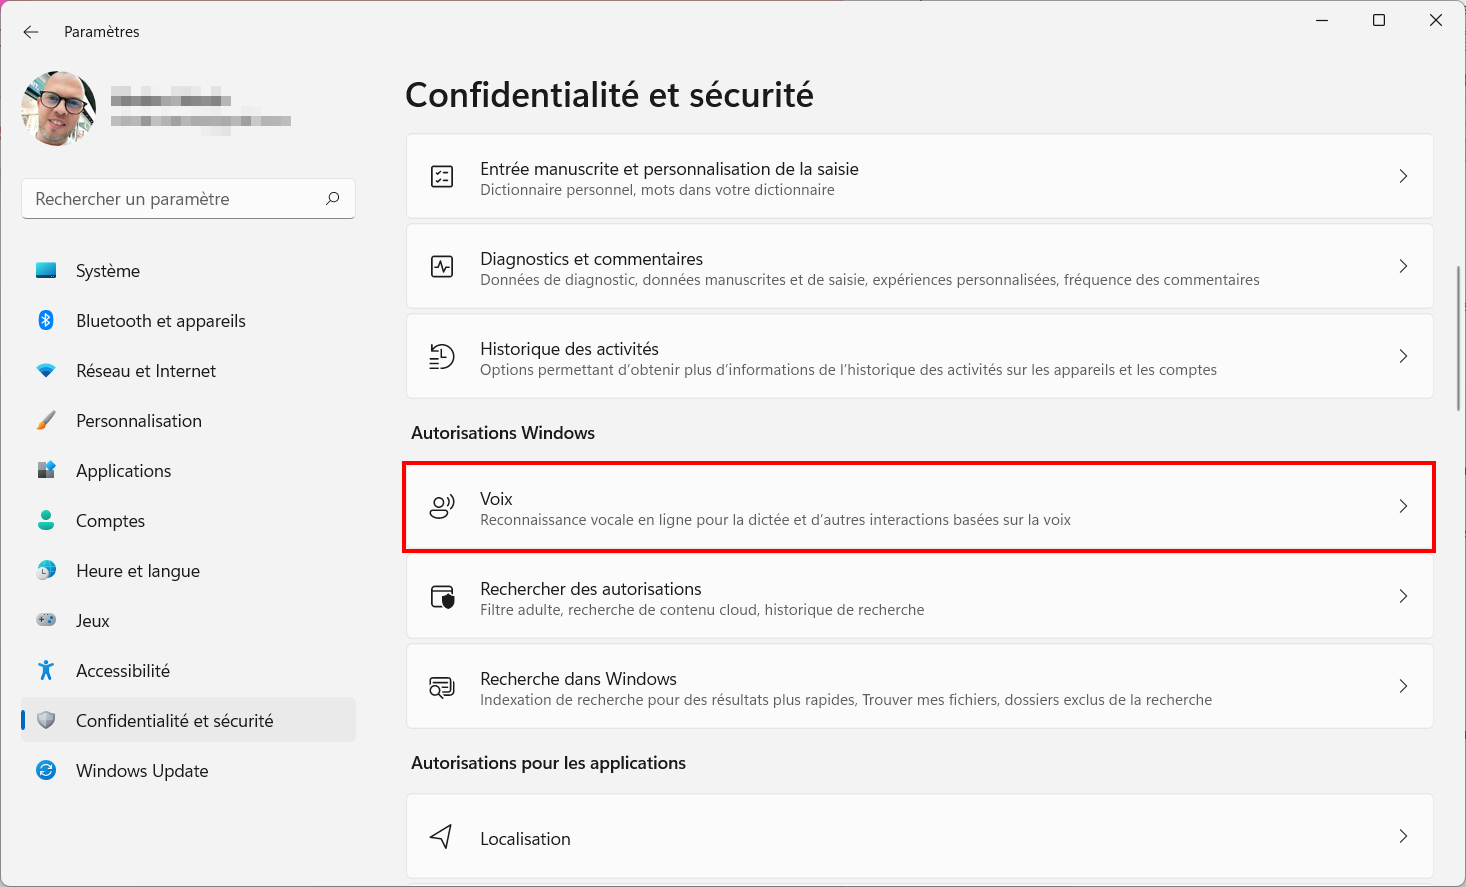The width and height of the screenshot is (1466, 887).
Task: Click the Bluetooth icon in sidebar
Action: tap(46, 320)
